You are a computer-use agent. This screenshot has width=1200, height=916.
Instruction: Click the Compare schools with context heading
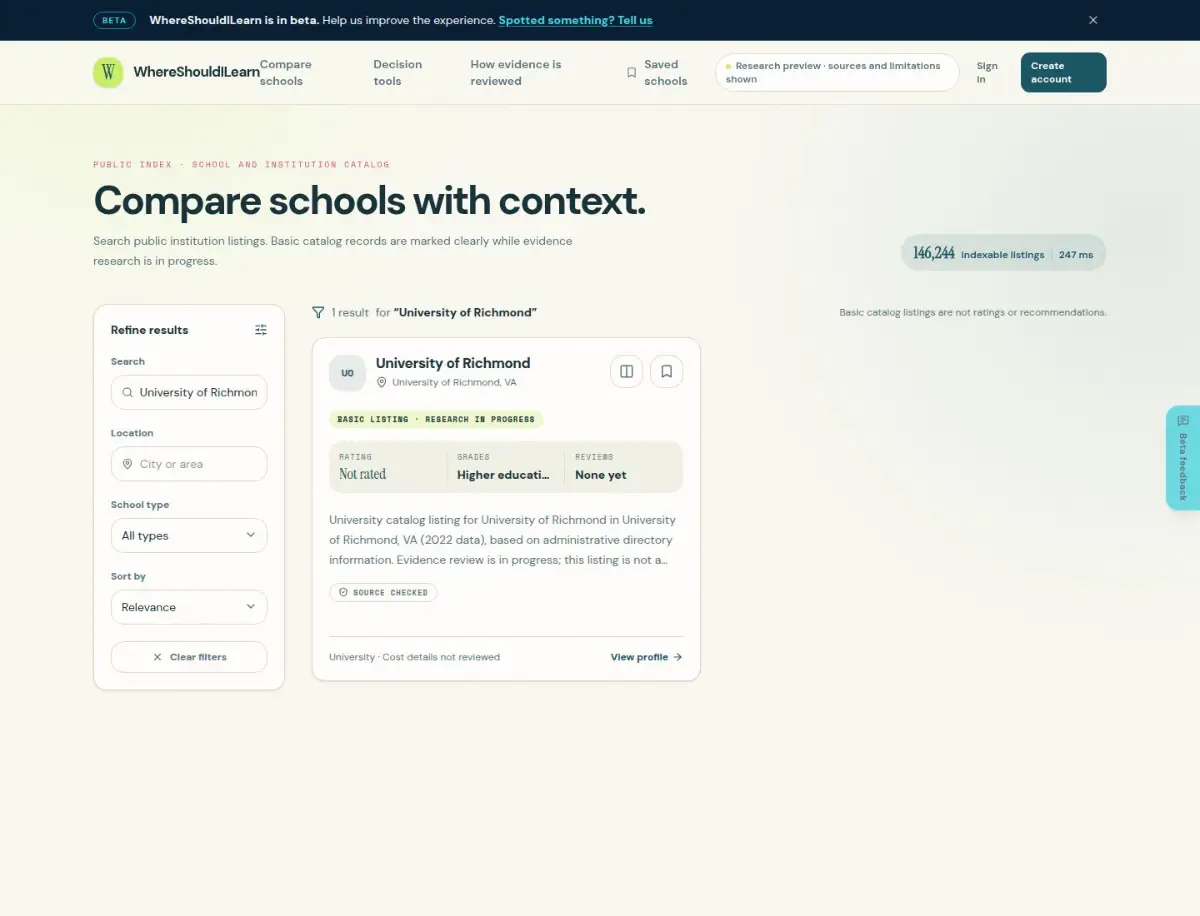[x=369, y=201]
